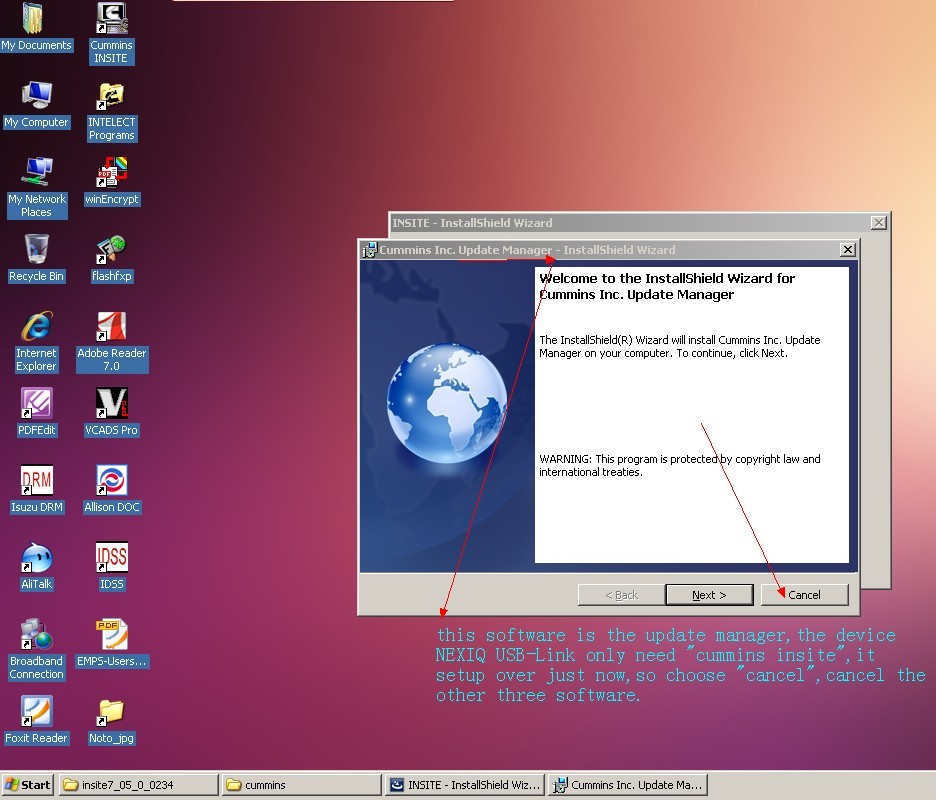Select the flashfxp desktop shortcut
The image size is (936, 800).
(x=111, y=250)
